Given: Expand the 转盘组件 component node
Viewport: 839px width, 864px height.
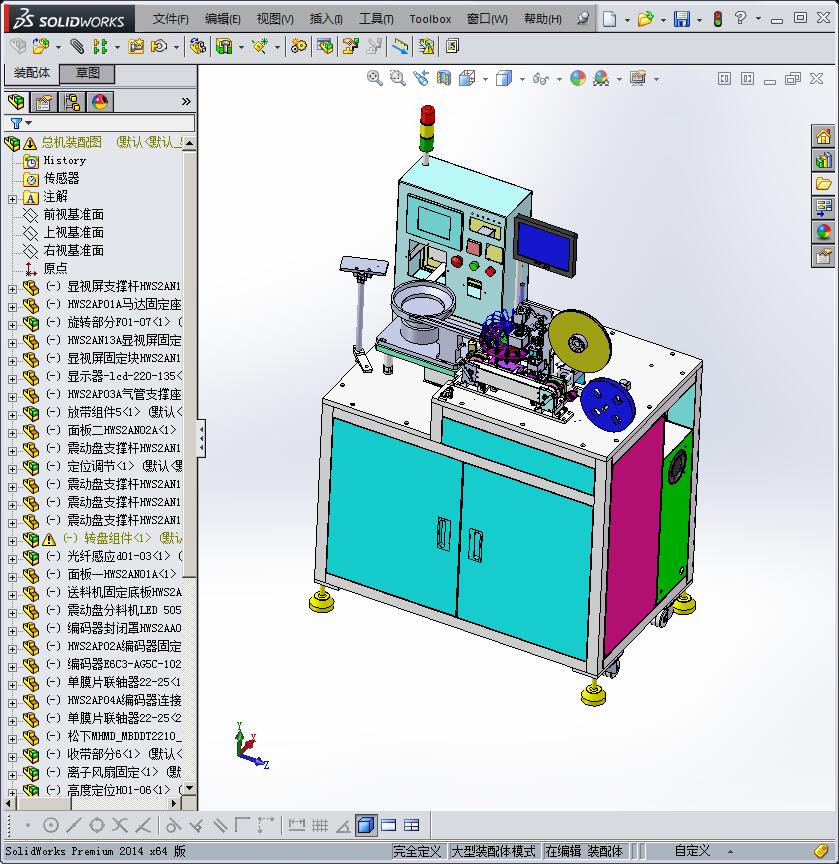Looking at the screenshot, I should pos(13,541).
